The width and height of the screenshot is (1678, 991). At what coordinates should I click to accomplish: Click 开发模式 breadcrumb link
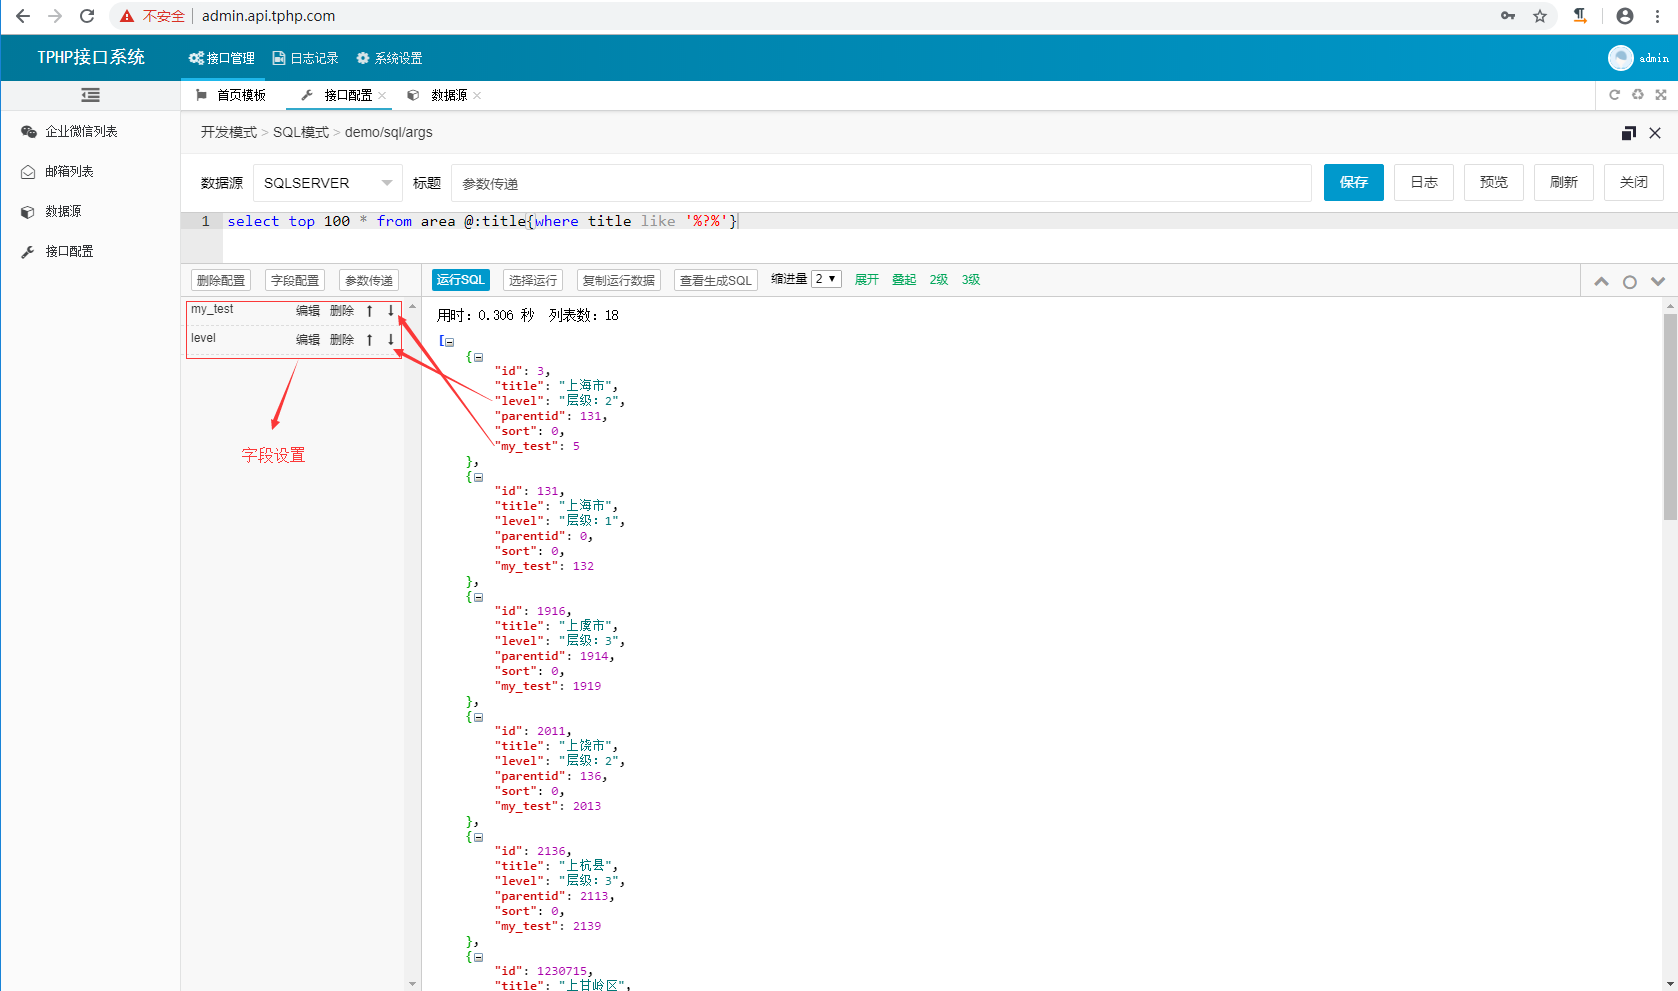coord(228,132)
